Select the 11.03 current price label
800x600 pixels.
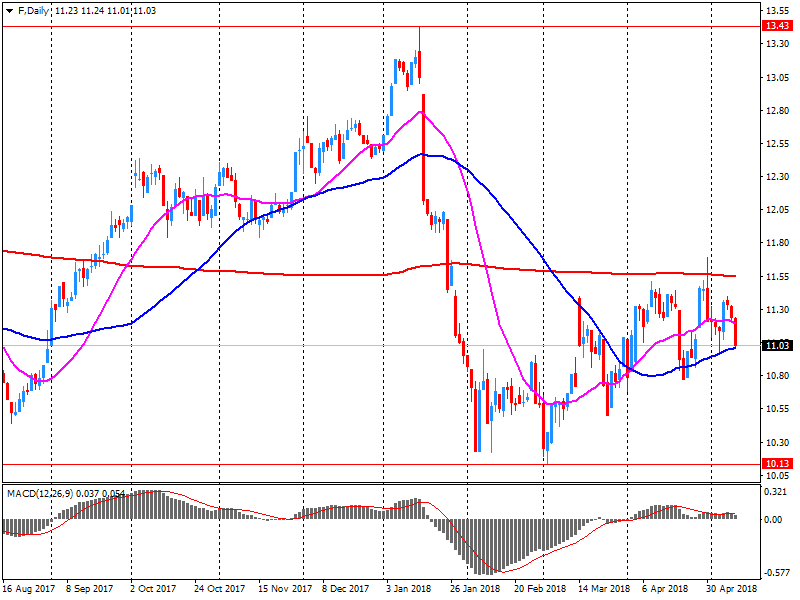777,346
